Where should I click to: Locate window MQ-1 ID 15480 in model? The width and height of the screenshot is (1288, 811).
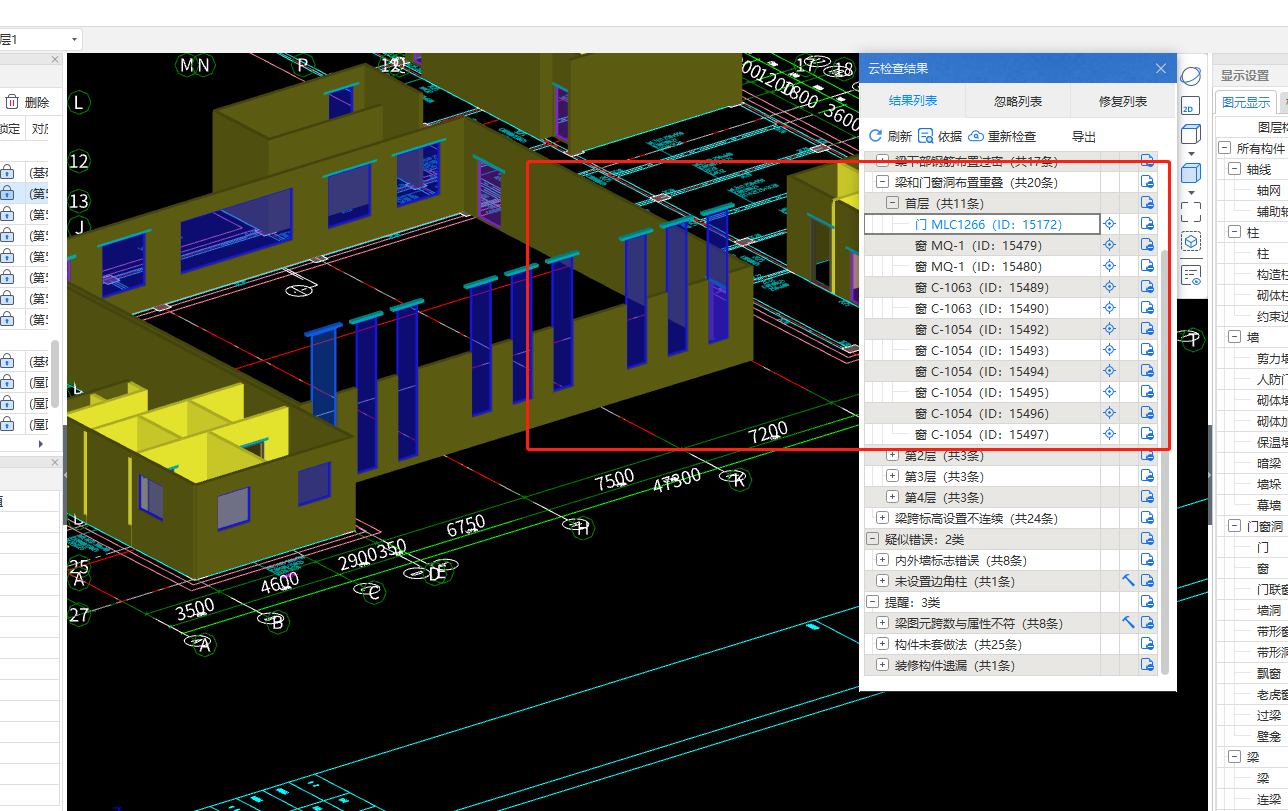click(x=1109, y=266)
